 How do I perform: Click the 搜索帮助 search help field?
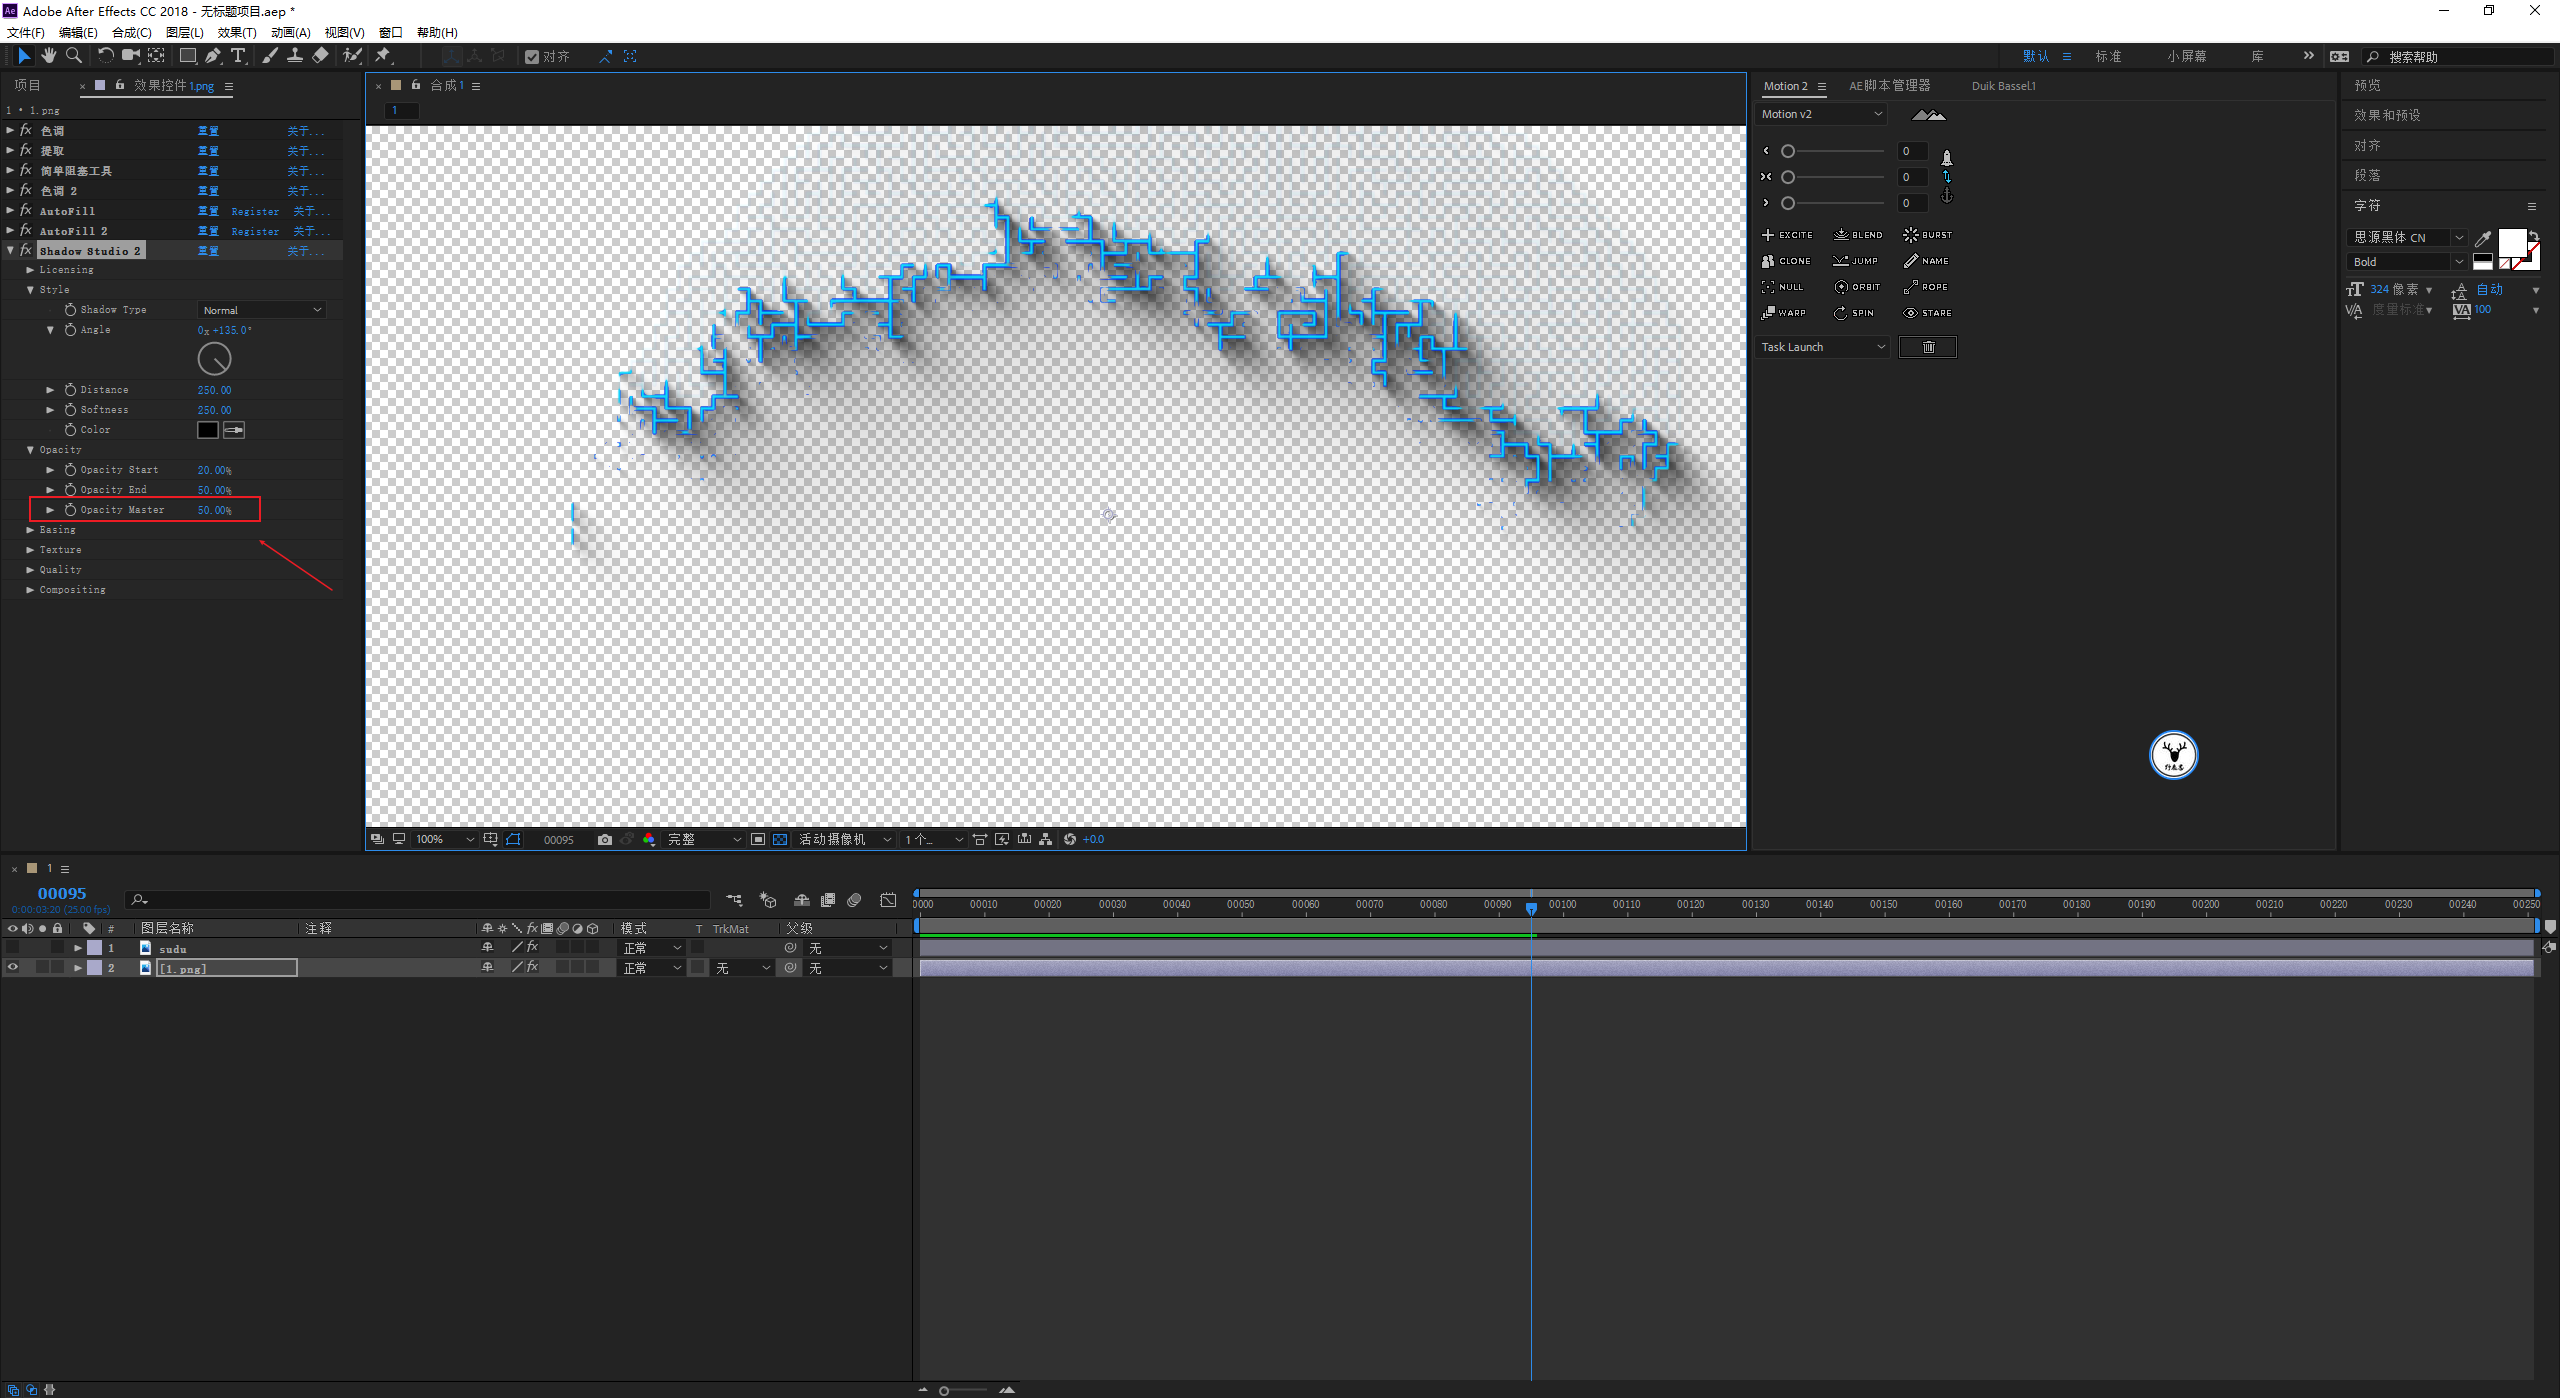2458,57
